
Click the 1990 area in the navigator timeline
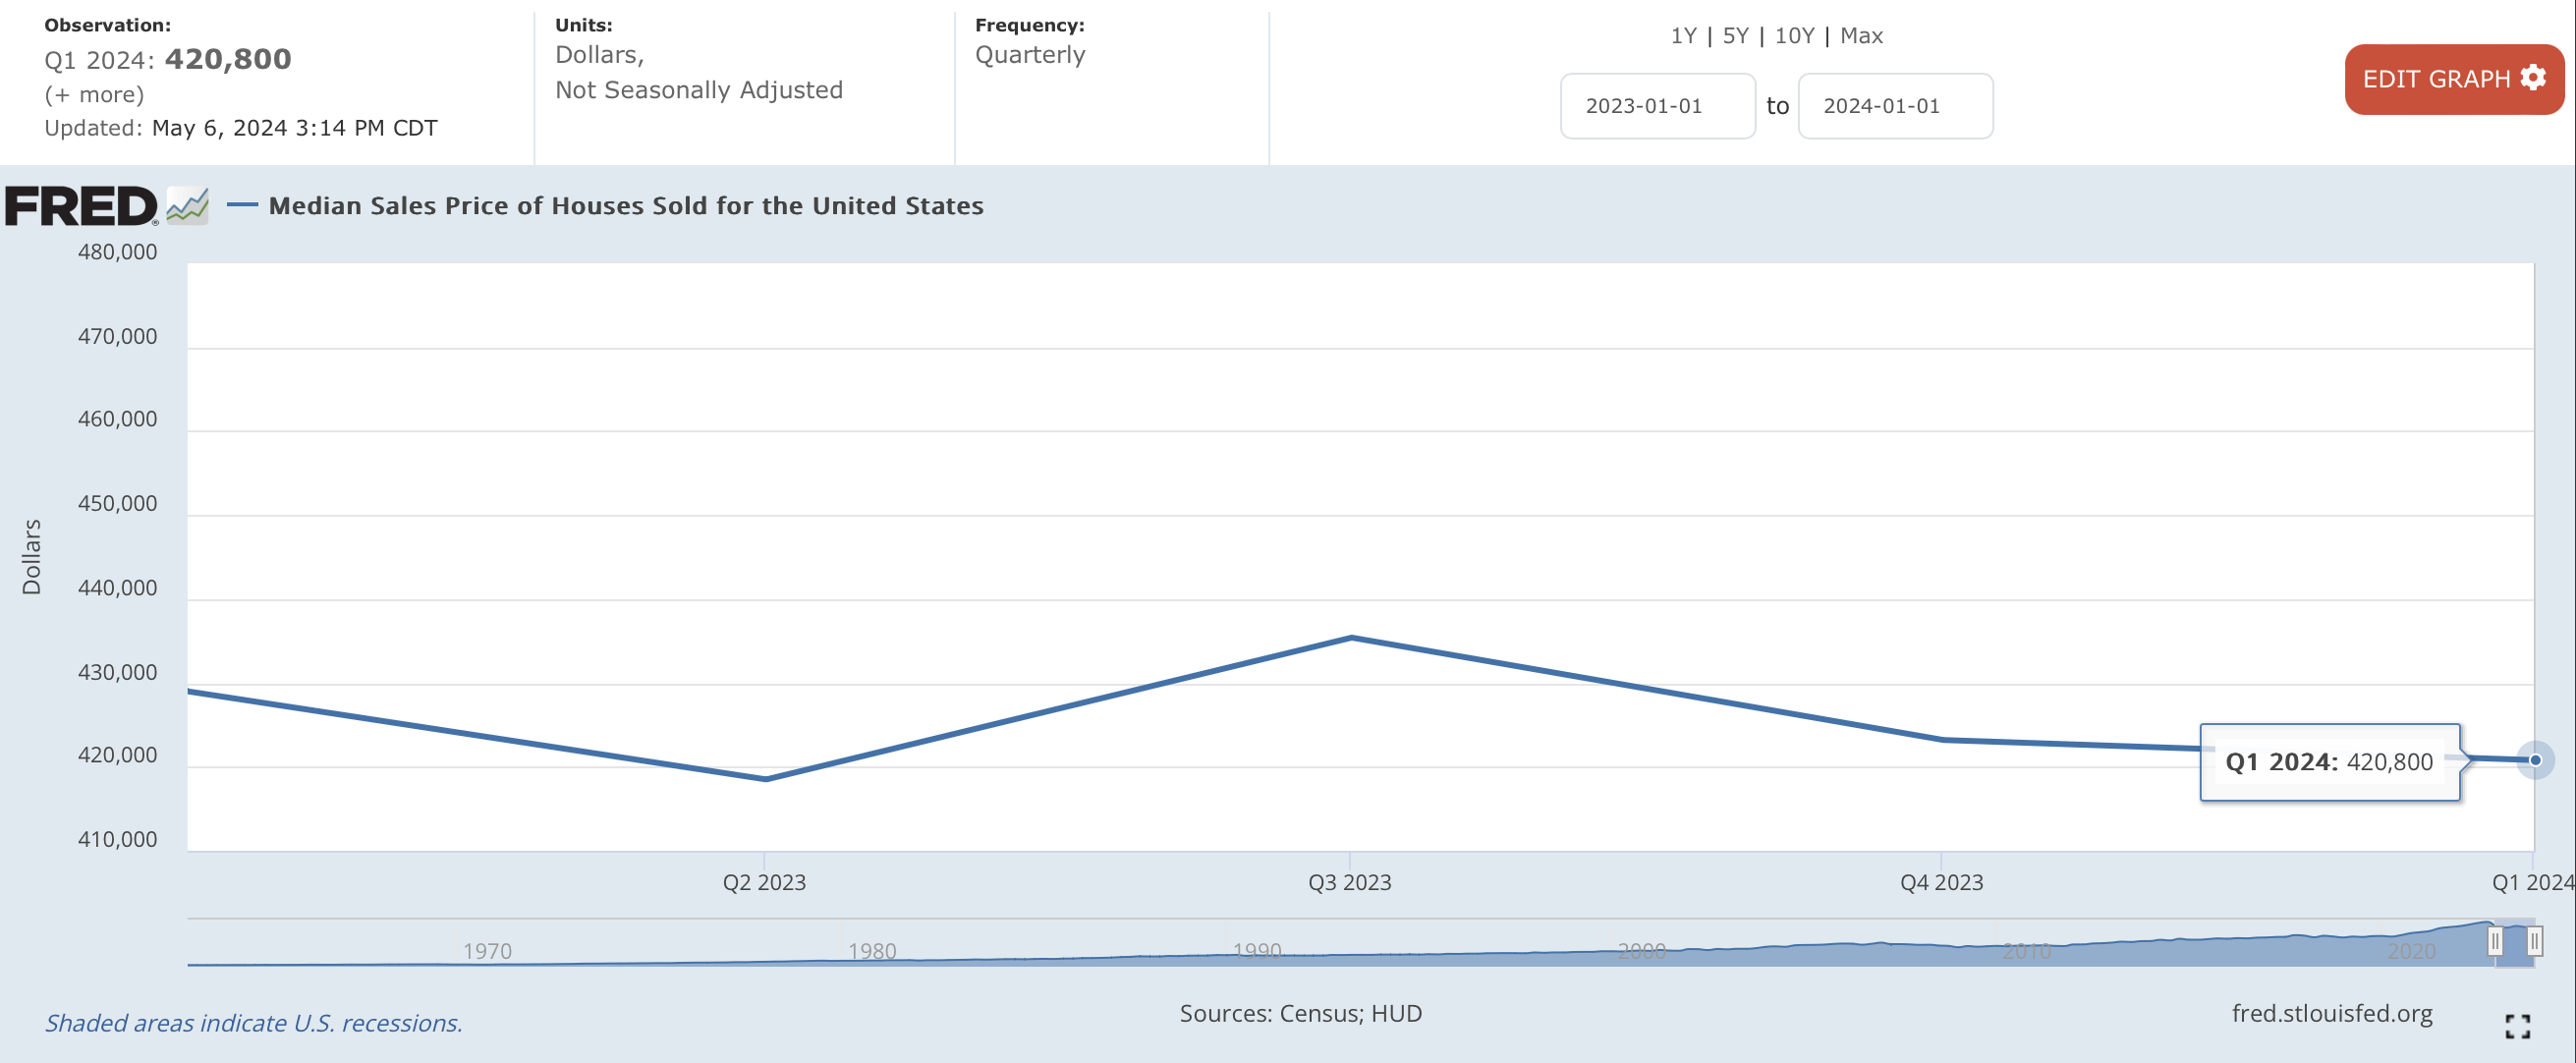pos(1256,950)
